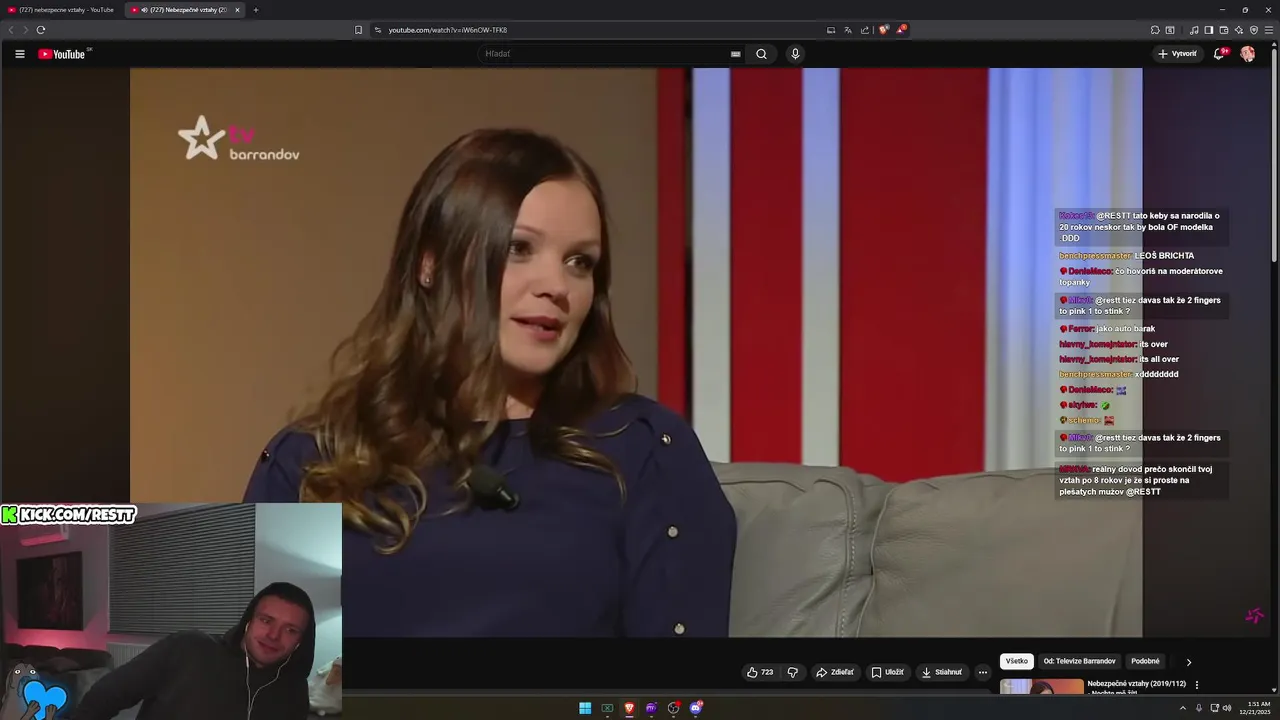Open the on-screen keyboard in search box
This screenshot has height=720, width=1280.
pos(736,54)
